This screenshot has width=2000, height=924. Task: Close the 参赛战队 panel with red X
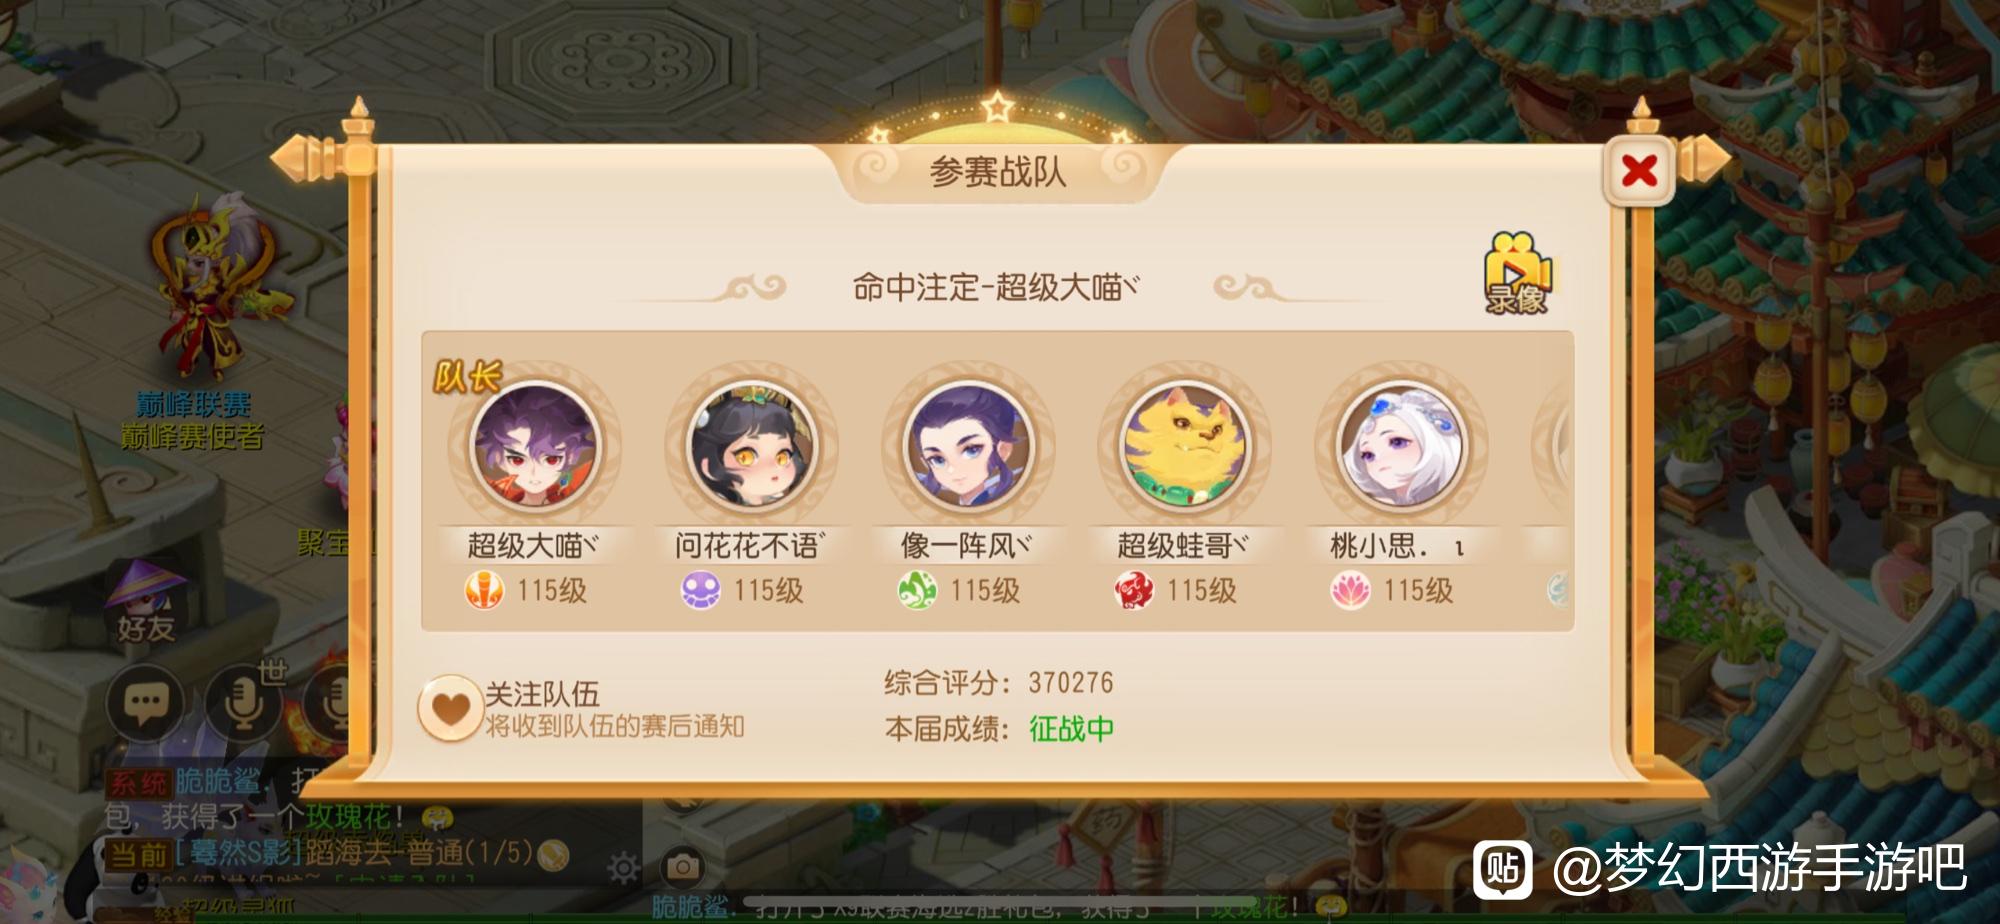coord(1638,171)
